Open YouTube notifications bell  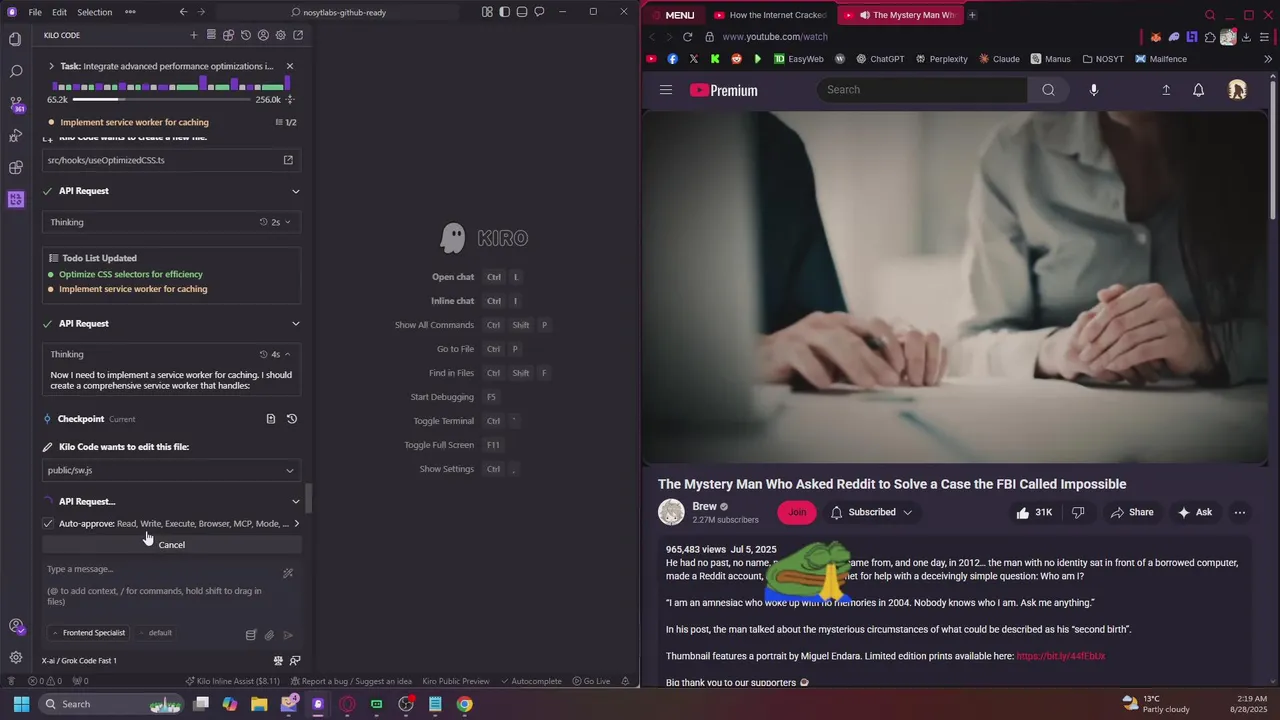point(1198,90)
